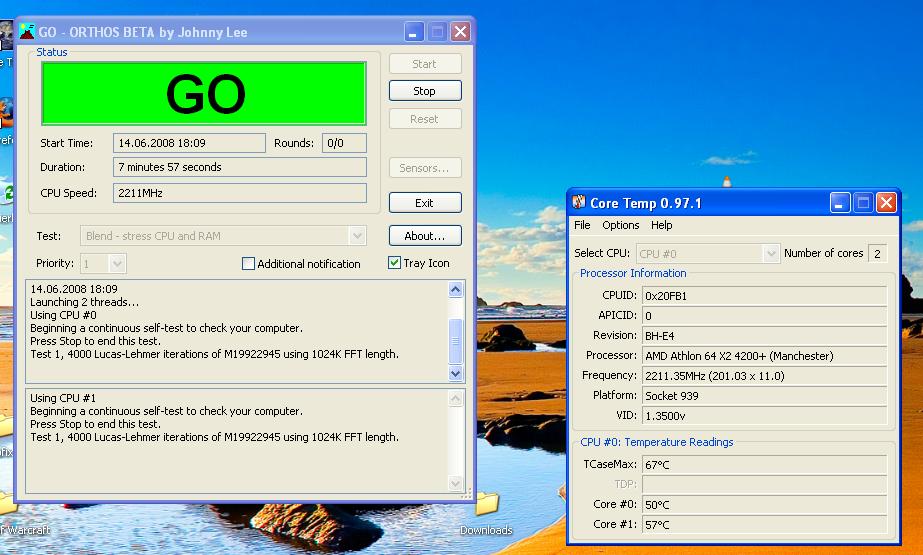Click the Downloads folder icon on desktop
The image size is (923, 555).
pos(487,505)
